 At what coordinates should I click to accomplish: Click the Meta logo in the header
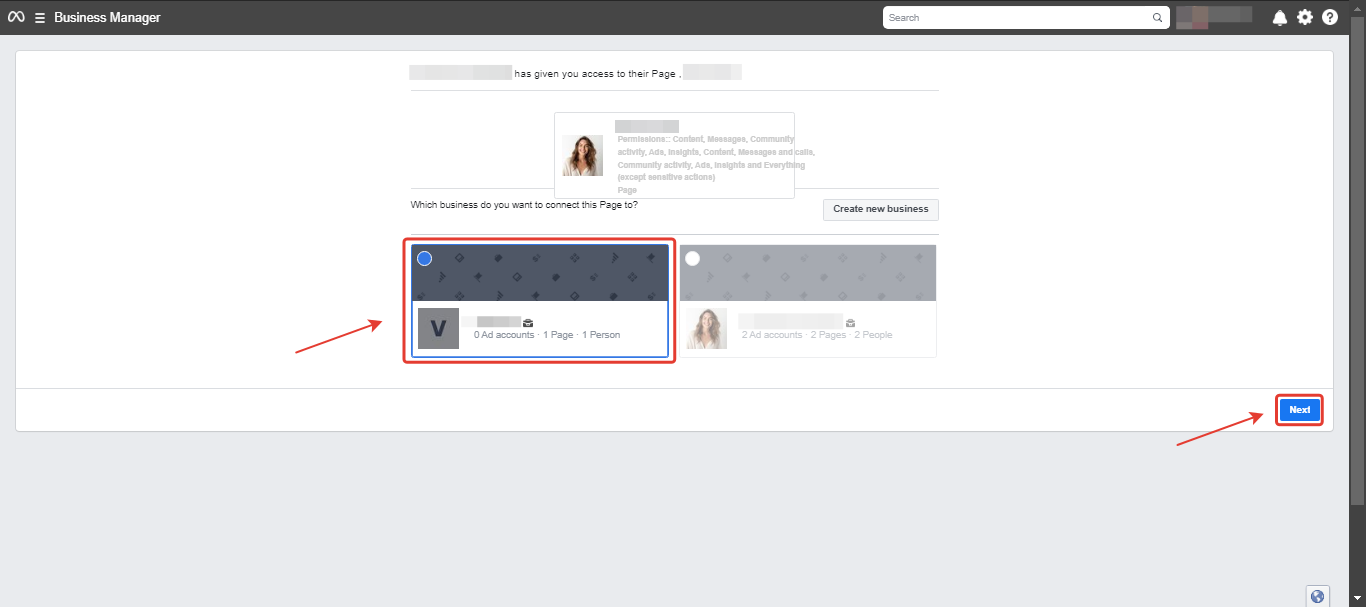pos(16,17)
